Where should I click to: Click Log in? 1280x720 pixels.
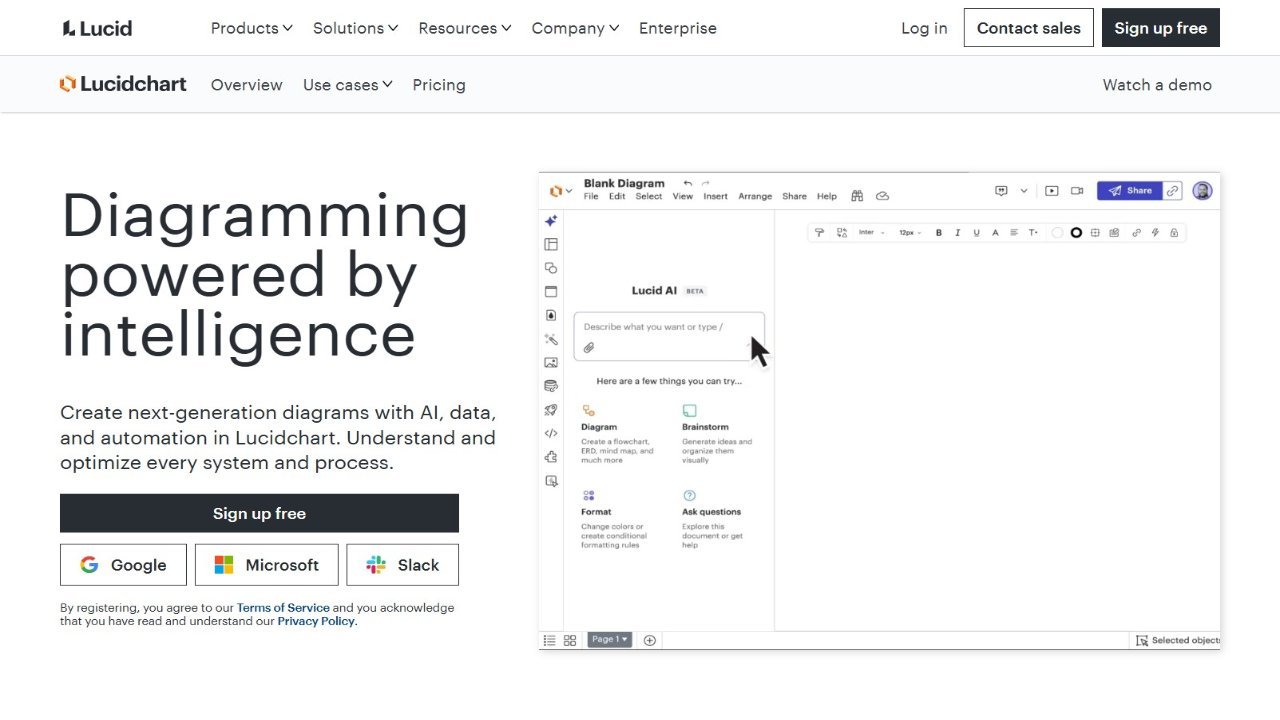tap(924, 28)
